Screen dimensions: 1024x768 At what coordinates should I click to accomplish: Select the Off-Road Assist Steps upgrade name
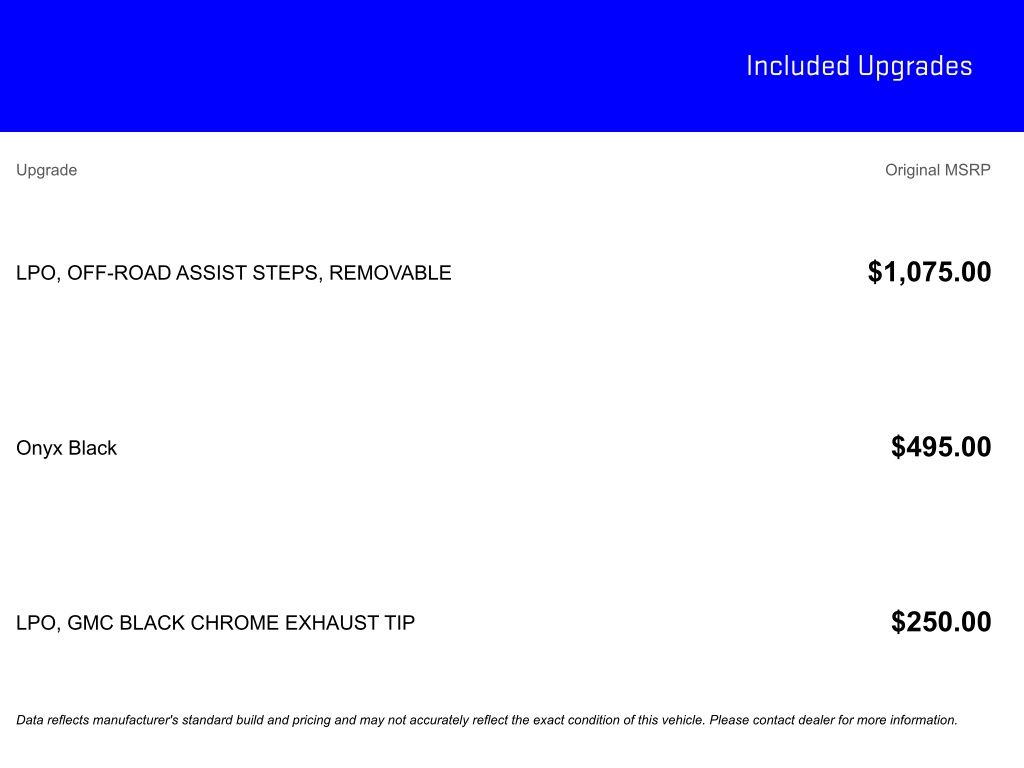click(x=234, y=272)
